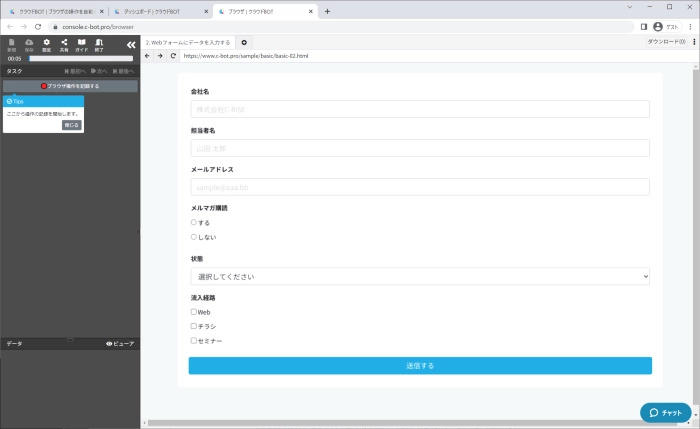
Task: Select the しない radio button
Action: click(x=193, y=237)
